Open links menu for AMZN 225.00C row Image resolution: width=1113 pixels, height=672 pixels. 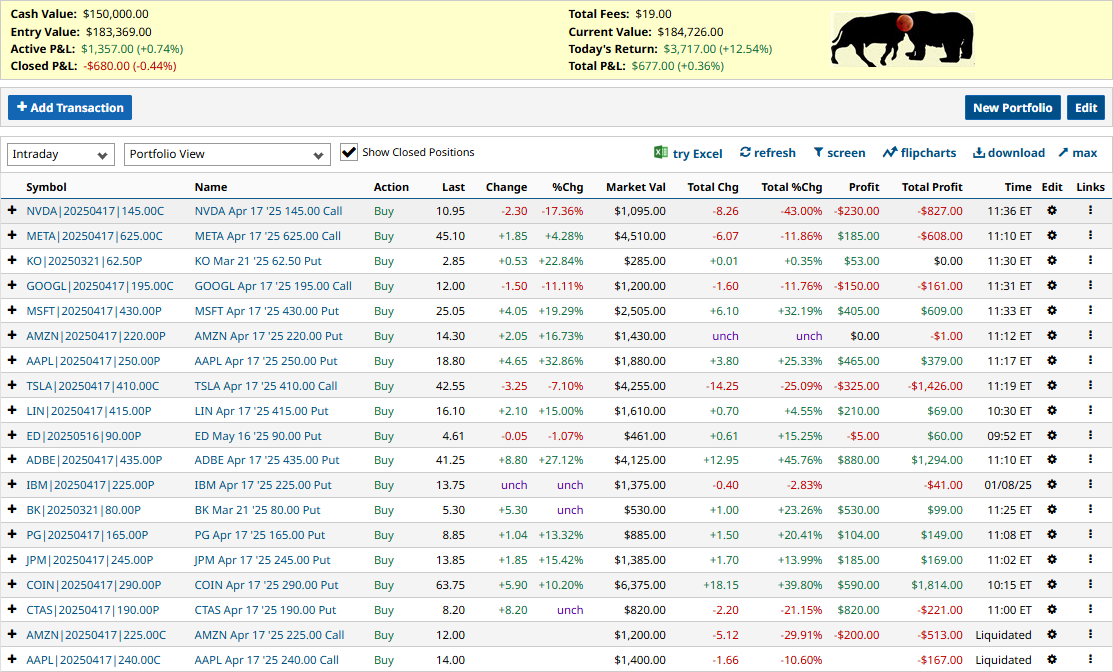[x=1090, y=634]
